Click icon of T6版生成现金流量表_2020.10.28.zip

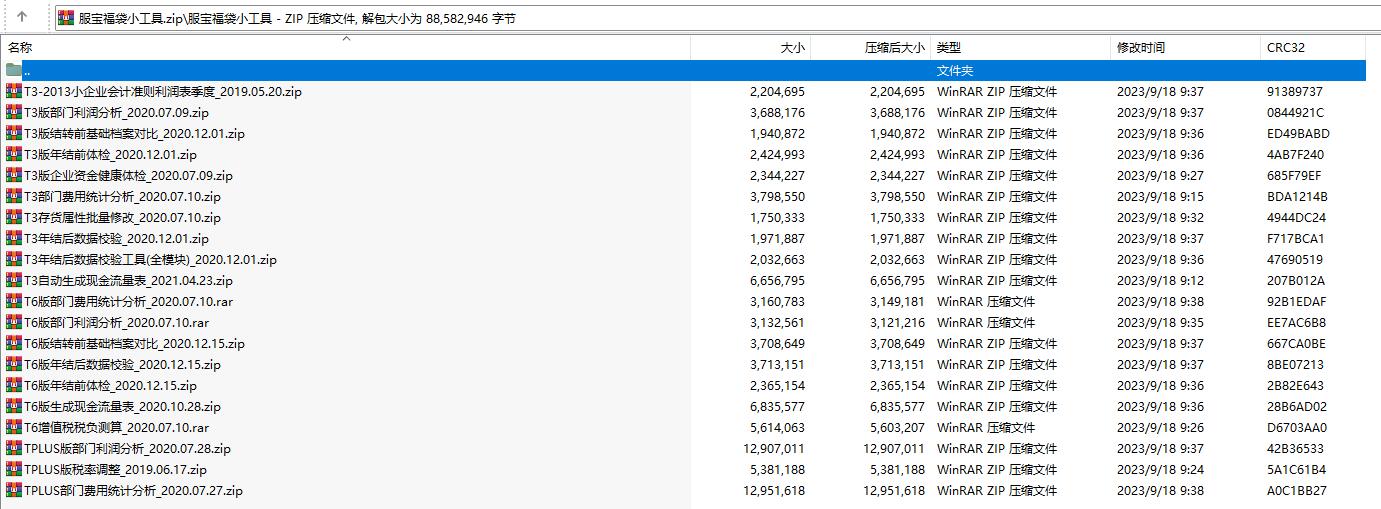pos(13,406)
